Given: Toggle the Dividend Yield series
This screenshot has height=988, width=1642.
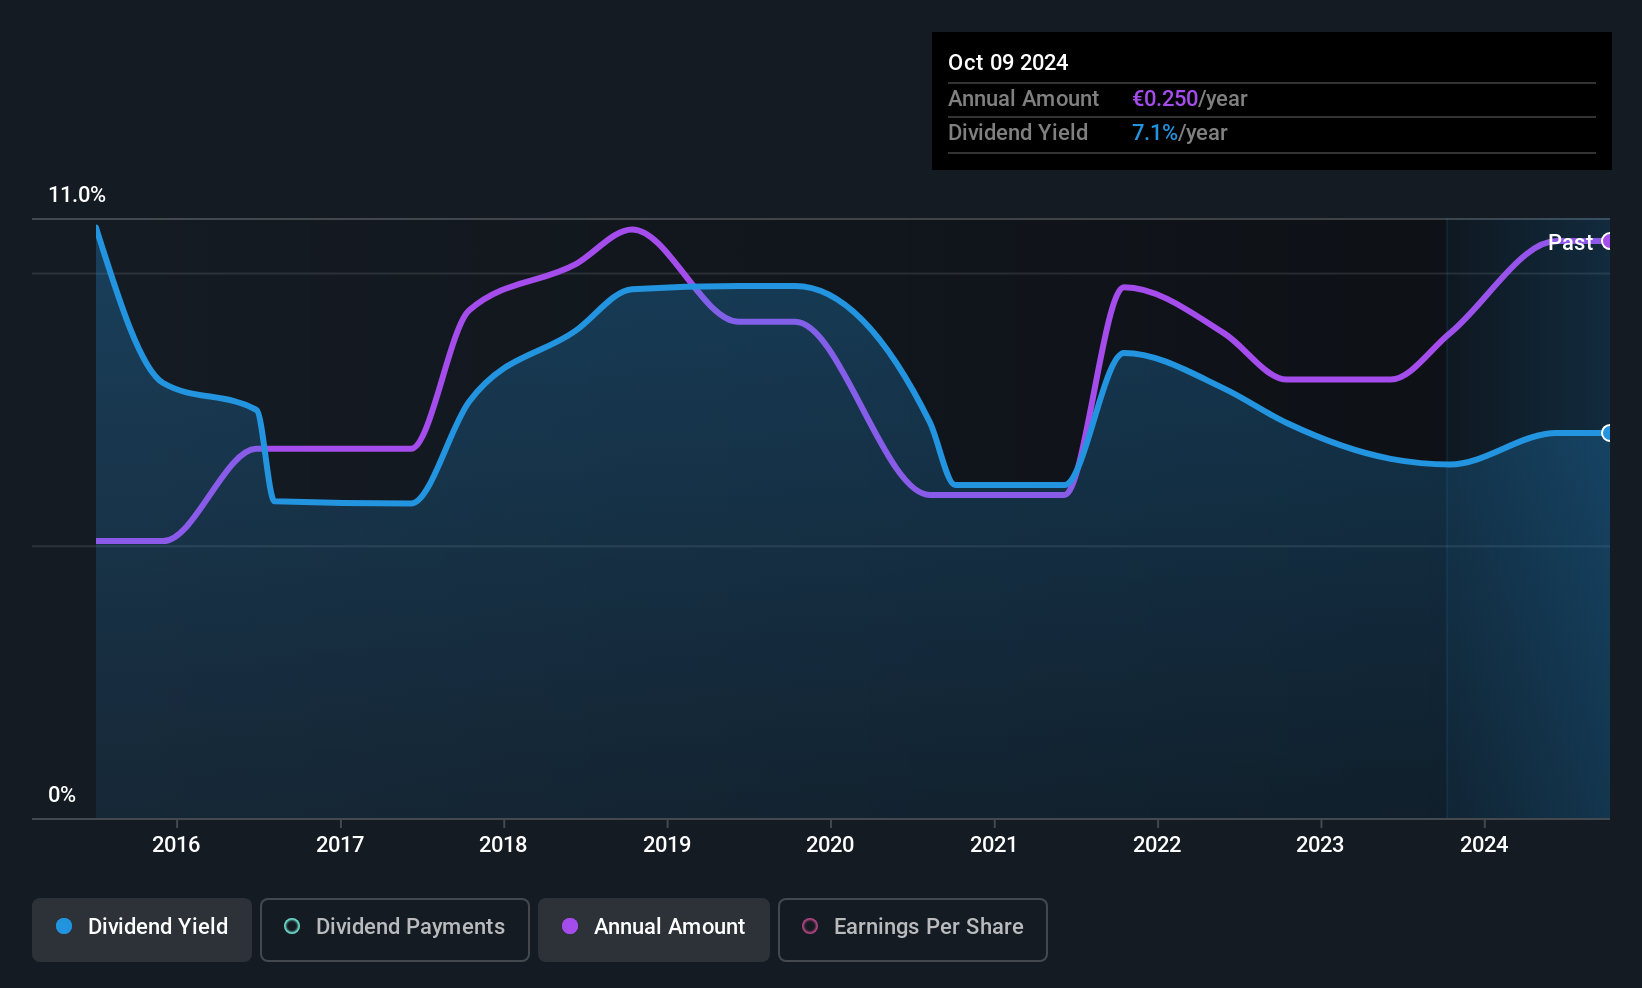Looking at the screenshot, I should 142,930.
